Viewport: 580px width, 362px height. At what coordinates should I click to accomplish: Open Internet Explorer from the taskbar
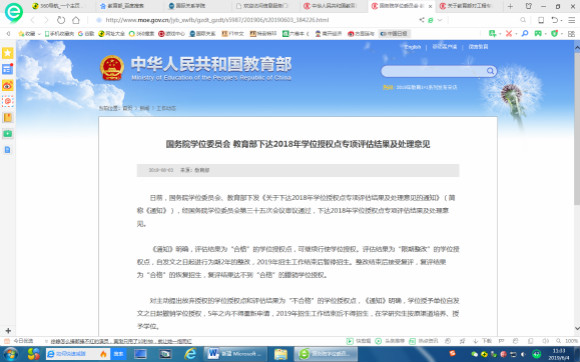point(190,354)
